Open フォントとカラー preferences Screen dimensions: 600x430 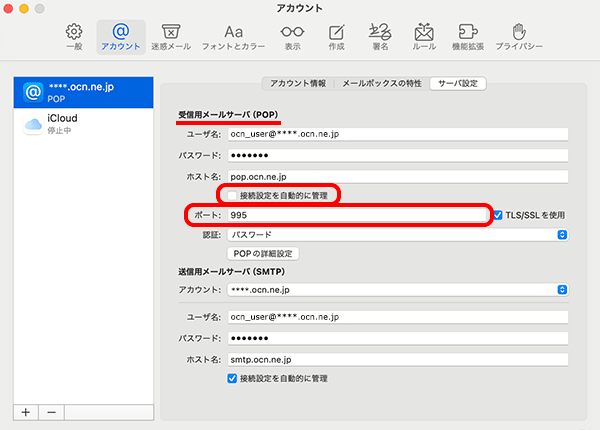click(233, 37)
